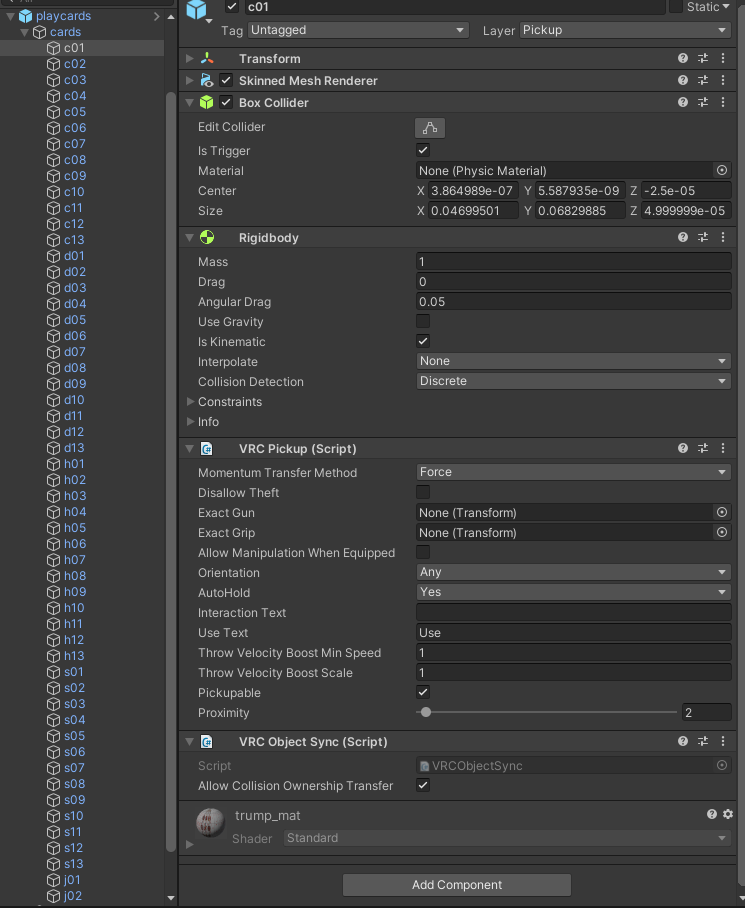Open help for Skinned Mesh Renderer
Image resolution: width=745 pixels, height=908 pixels.
click(x=683, y=80)
